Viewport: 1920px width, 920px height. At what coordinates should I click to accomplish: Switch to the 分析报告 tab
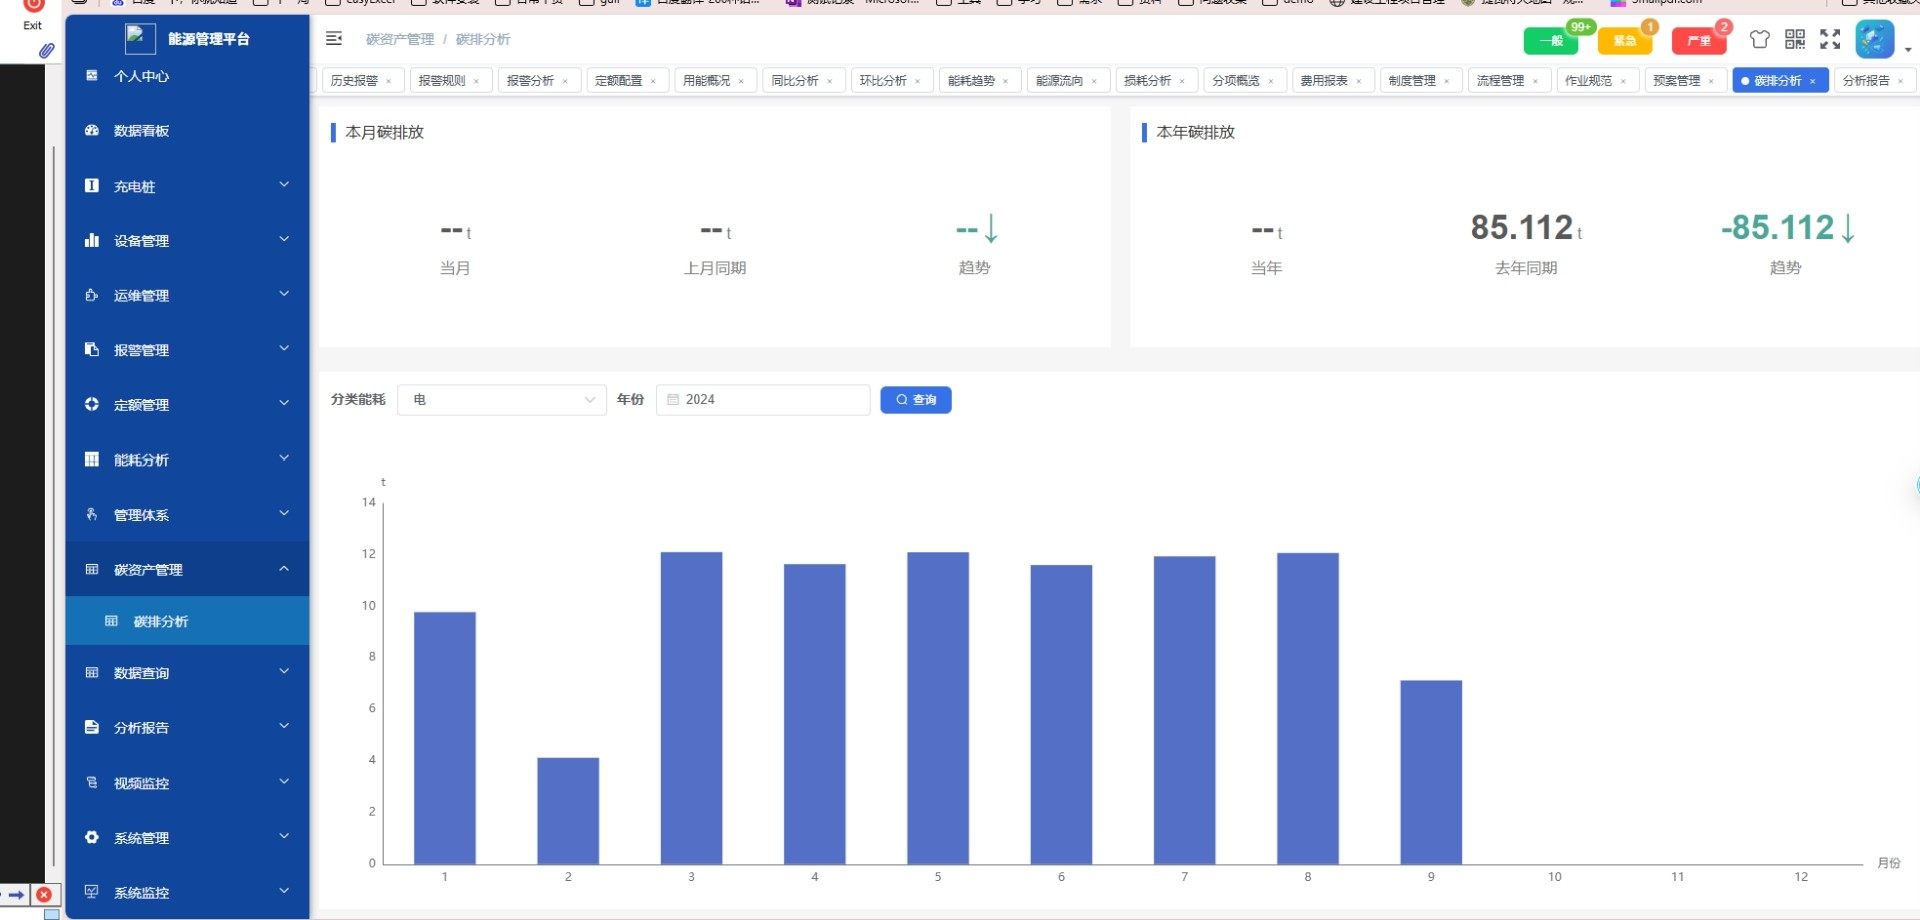click(x=1865, y=81)
